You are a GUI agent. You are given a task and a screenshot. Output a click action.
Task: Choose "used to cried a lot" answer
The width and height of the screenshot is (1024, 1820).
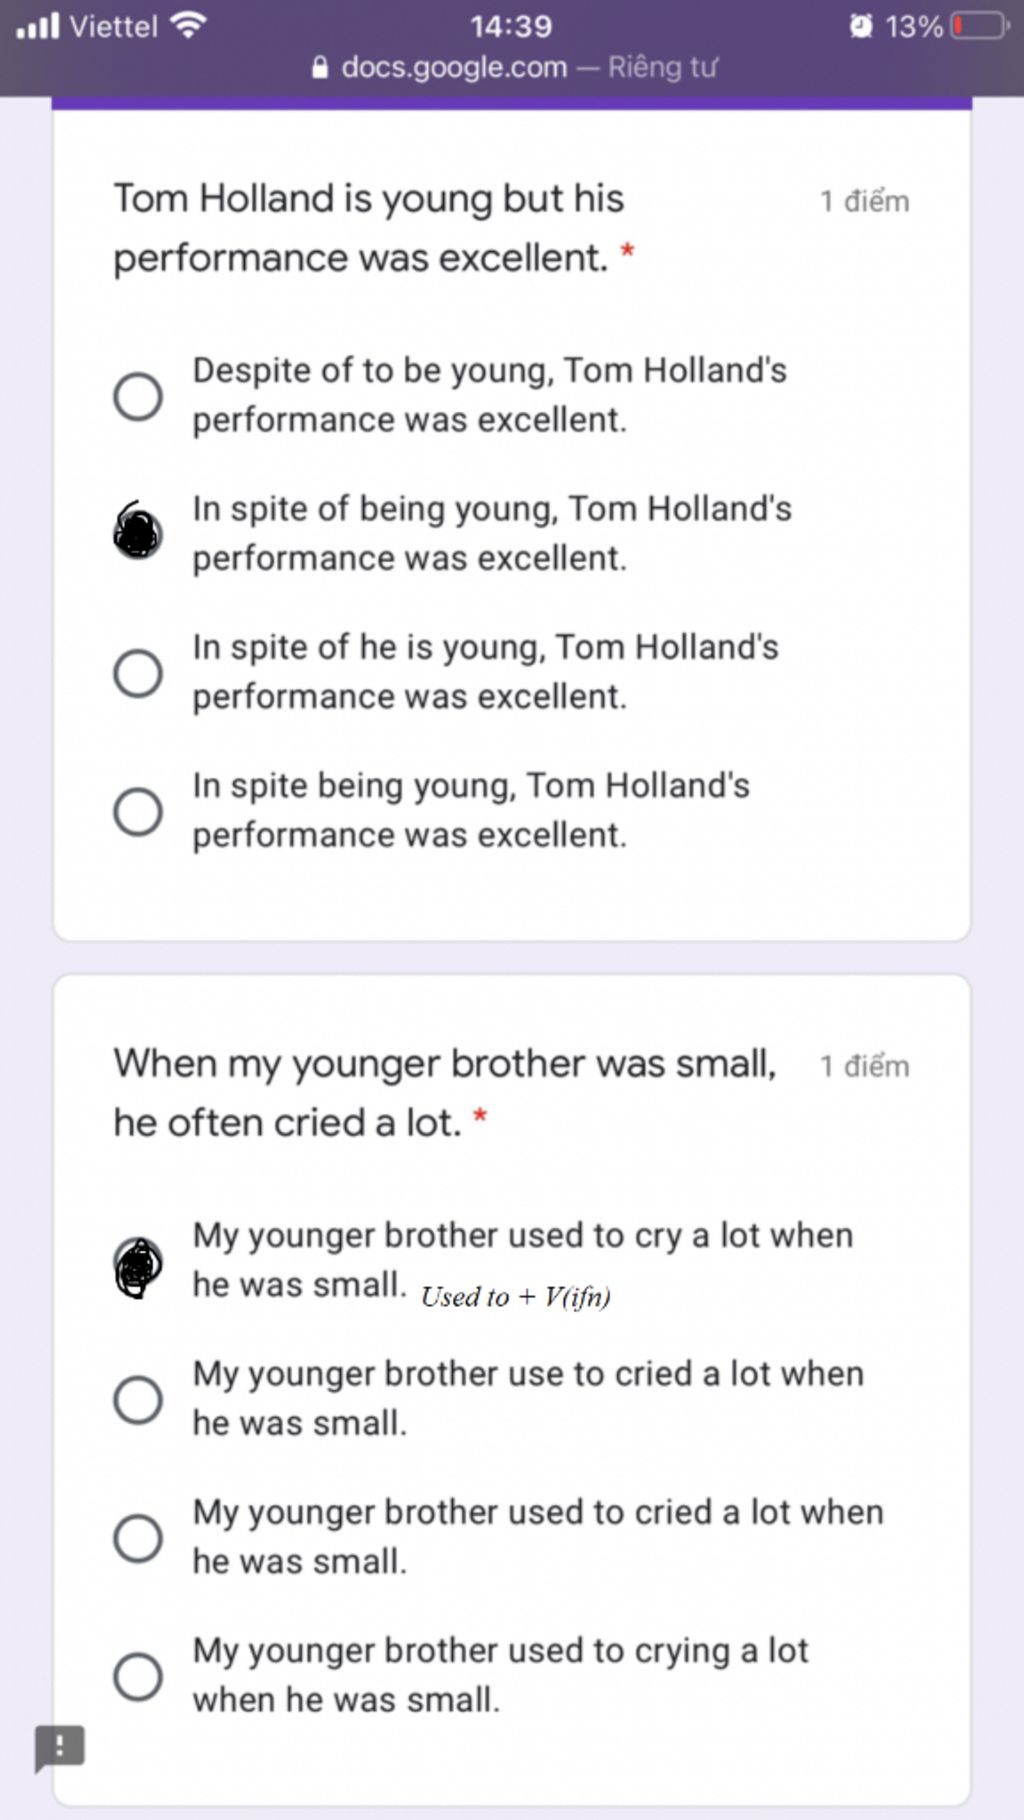138,1537
